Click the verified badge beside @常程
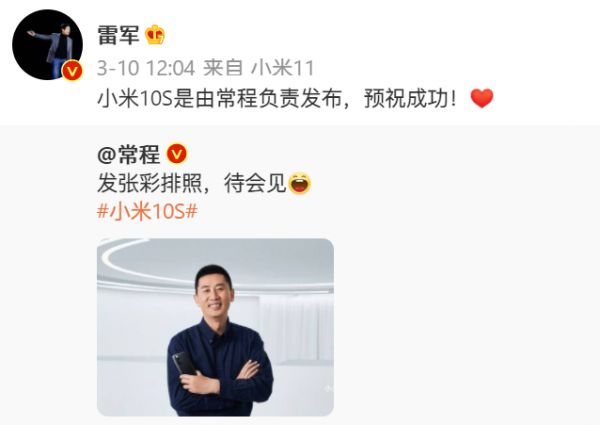 pyautogui.click(x=177, y=154)
